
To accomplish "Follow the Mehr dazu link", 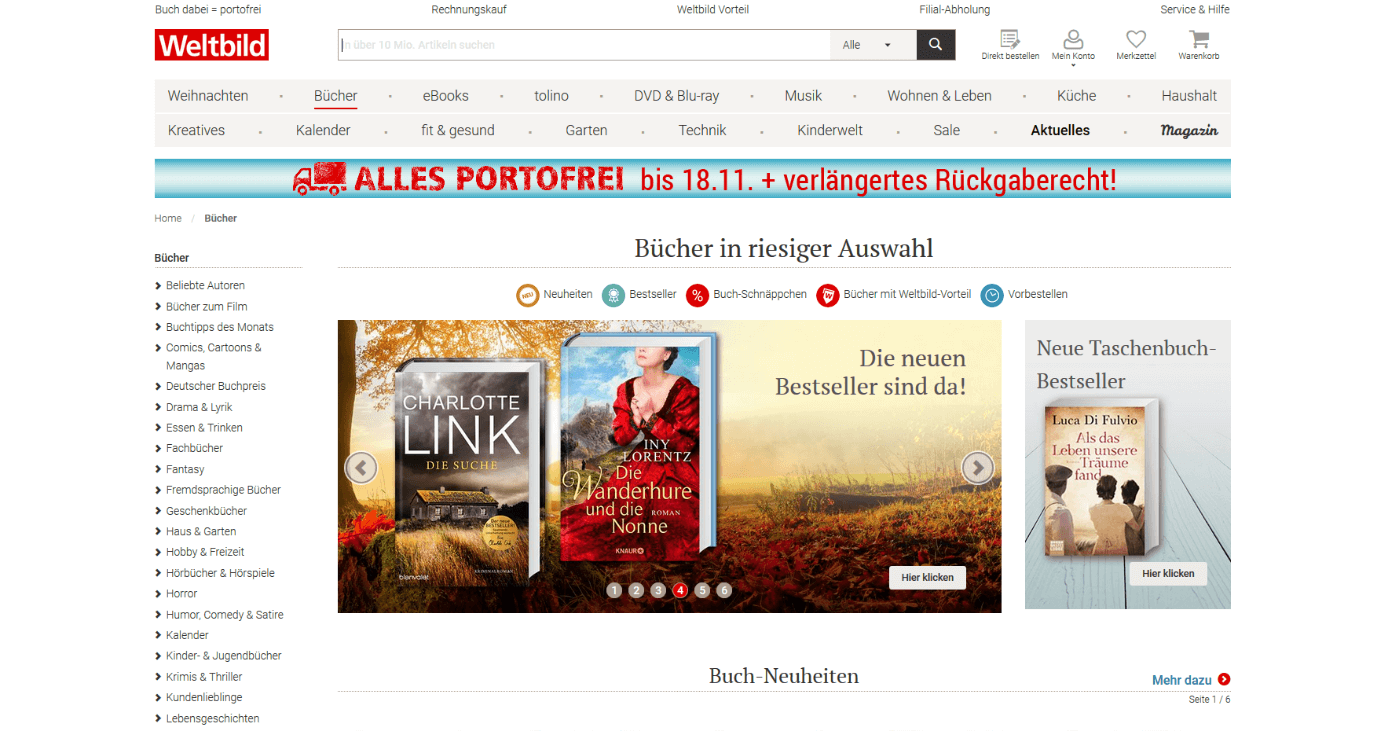I will (x=1182, y=680).
